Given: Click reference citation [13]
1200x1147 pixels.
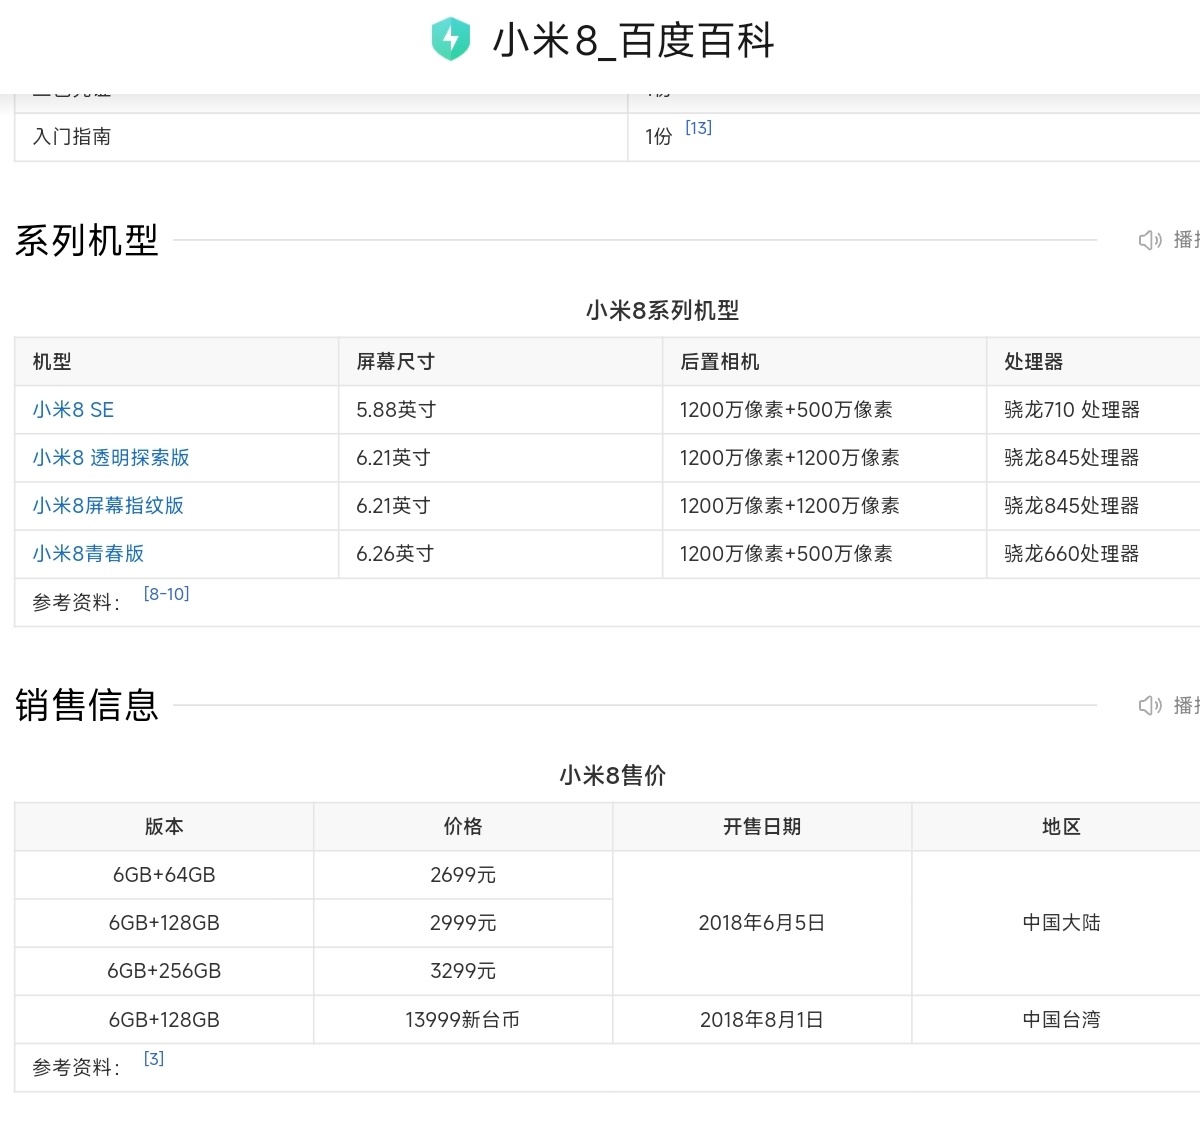Looking at the screenshot, I should click(698, 128).
